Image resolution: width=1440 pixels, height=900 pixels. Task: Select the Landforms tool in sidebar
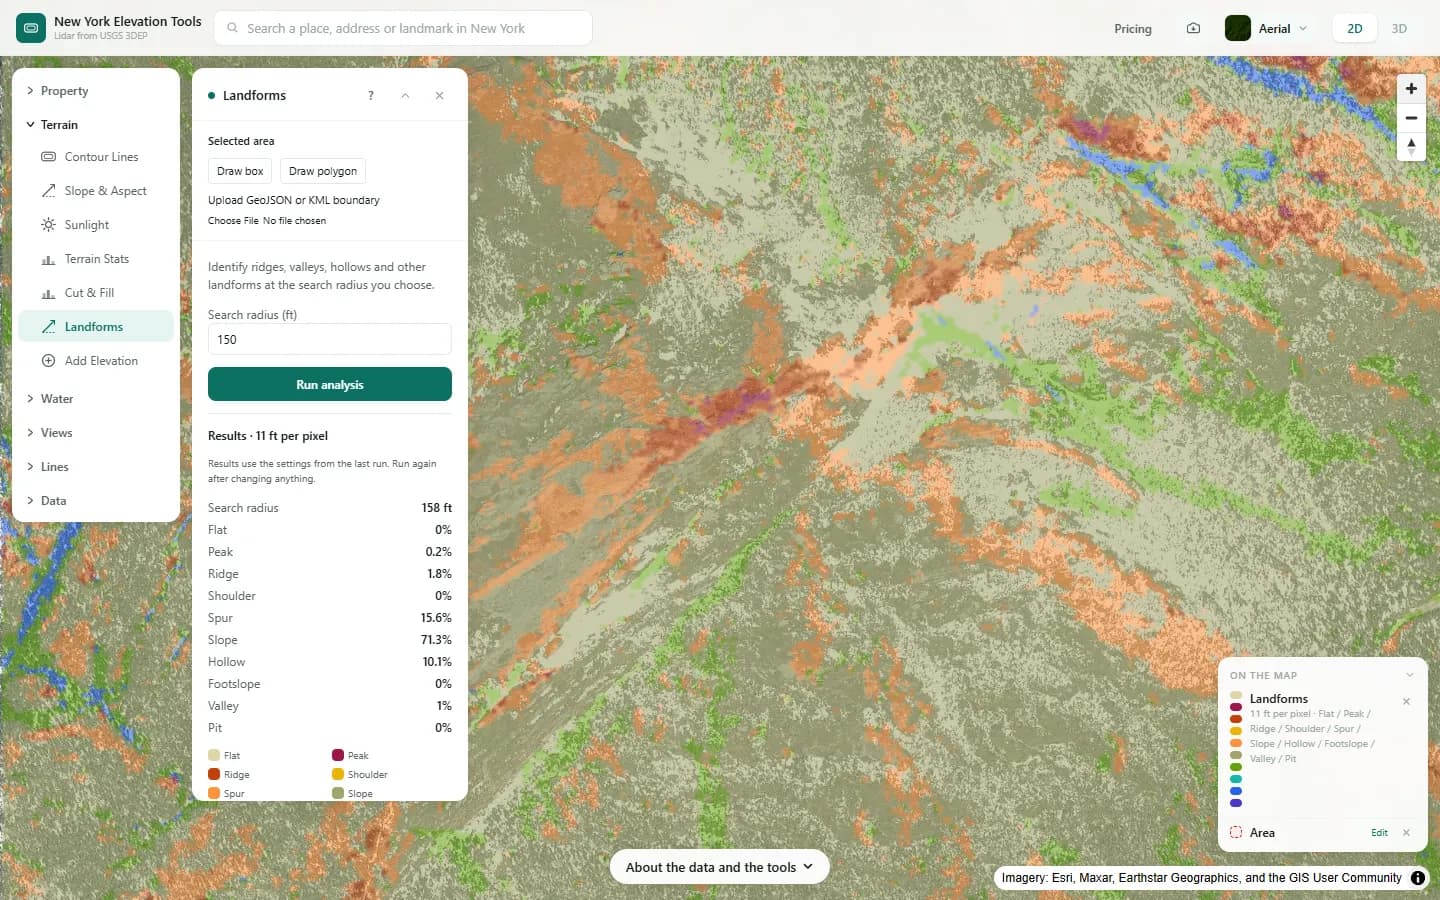[96, 327]
